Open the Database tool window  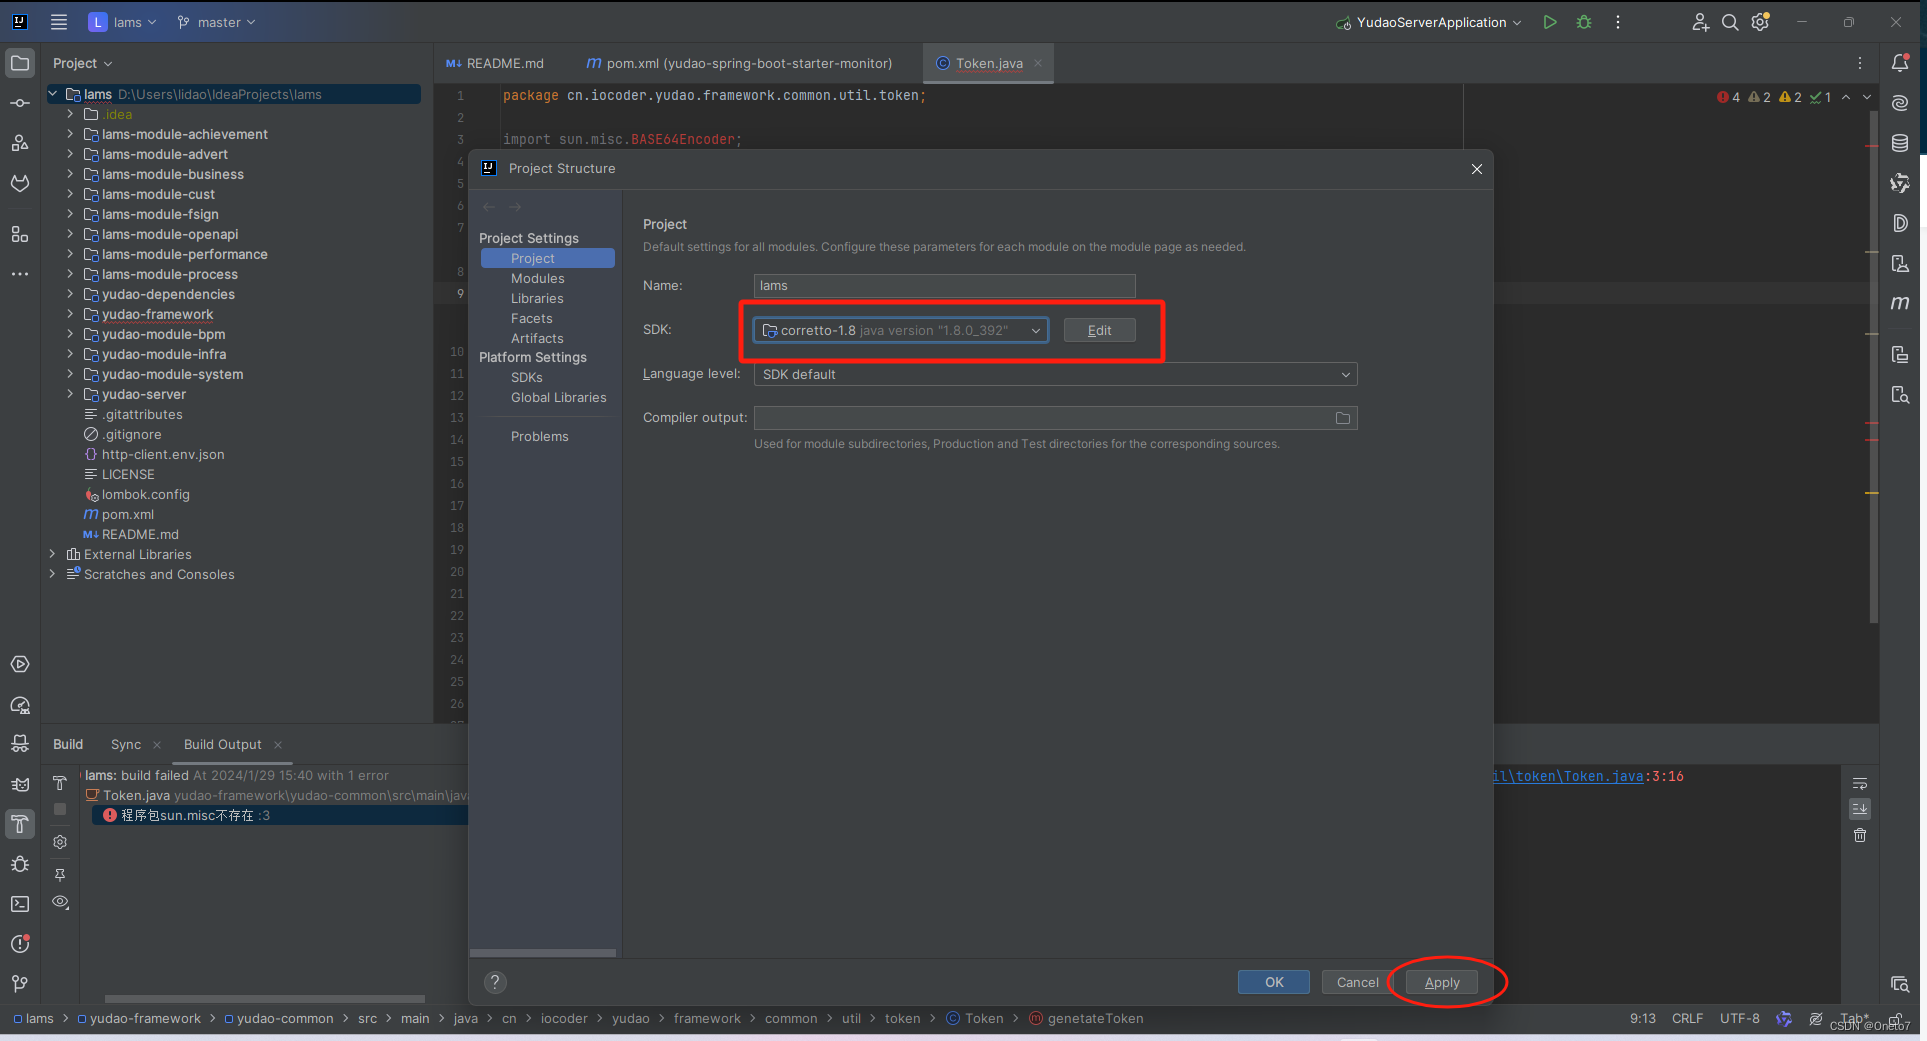(1900, 143)
